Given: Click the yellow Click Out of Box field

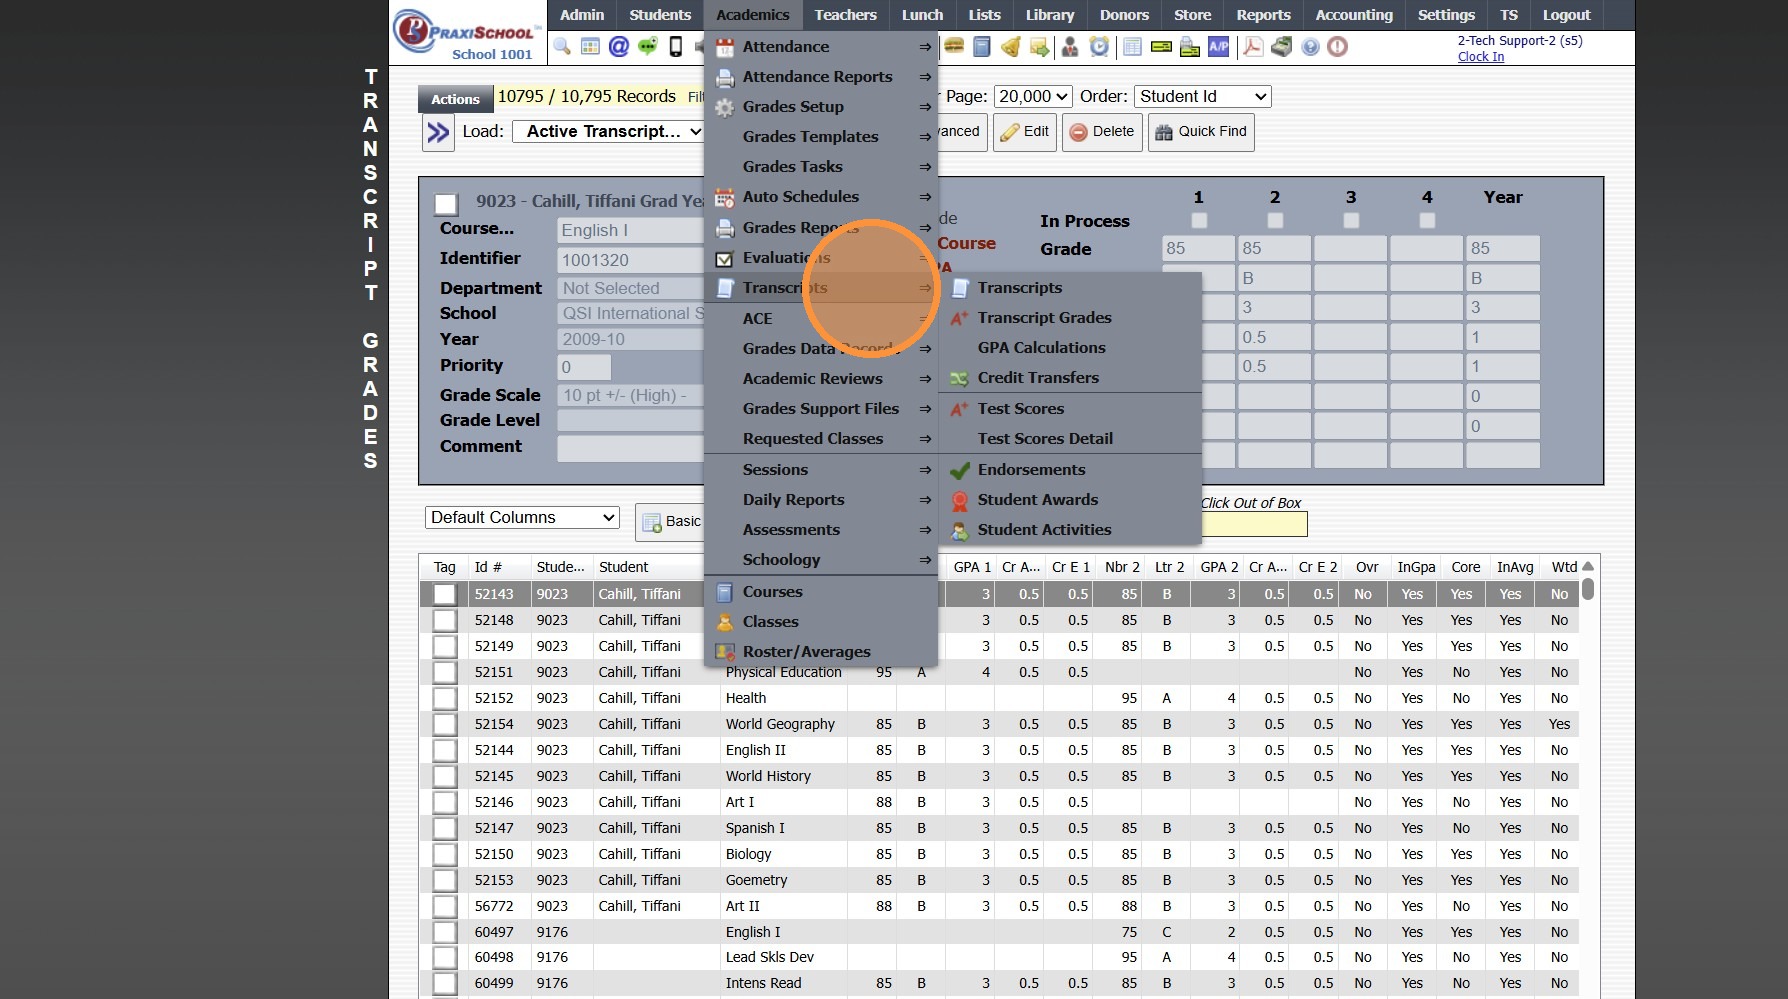Looking at the screenshot, I should coord(1254,524).
